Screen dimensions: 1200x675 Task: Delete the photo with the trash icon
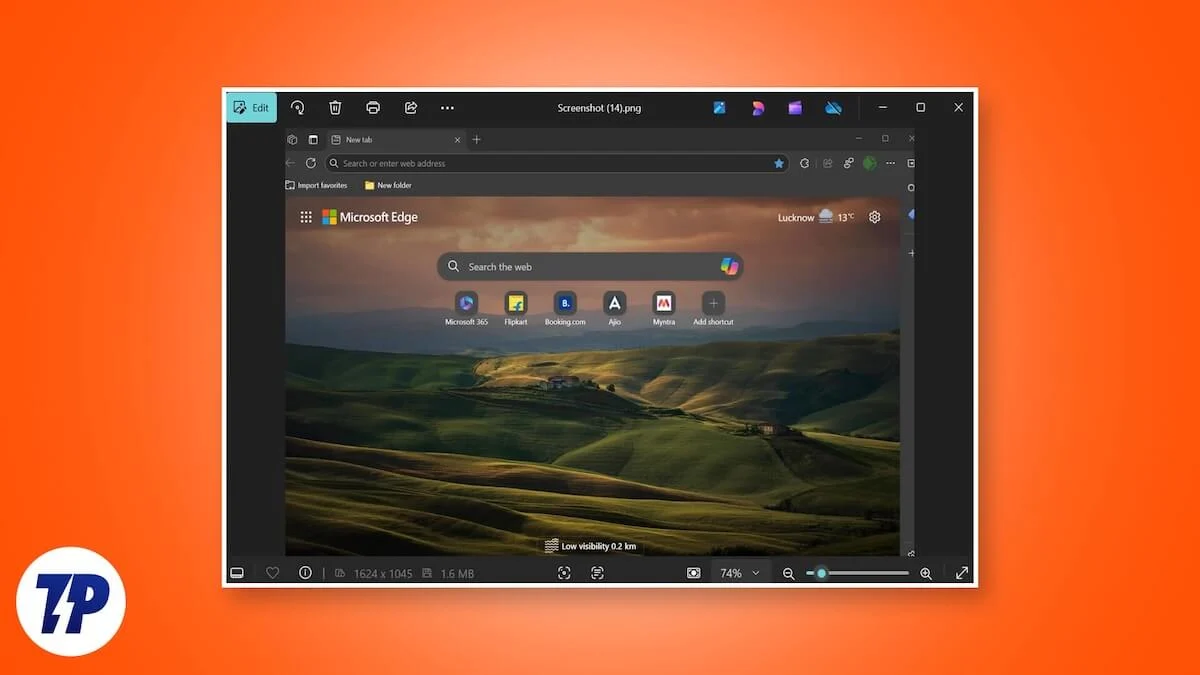click(335, 108)
